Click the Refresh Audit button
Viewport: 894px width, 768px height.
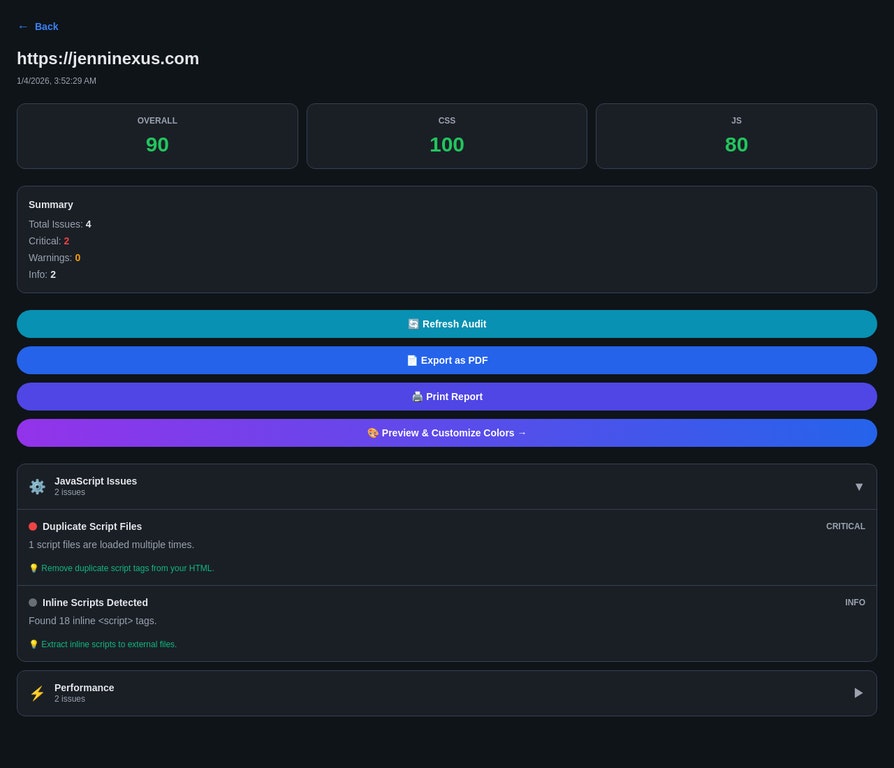click(x=446, y=323)
